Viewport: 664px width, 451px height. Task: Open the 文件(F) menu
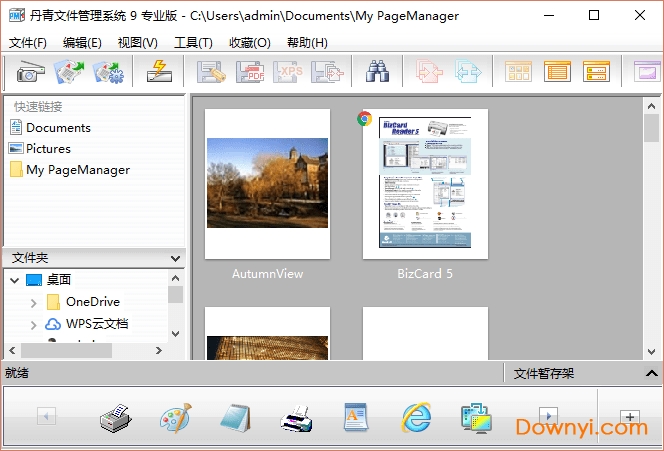pyautogui.click(x=28, y=43)
